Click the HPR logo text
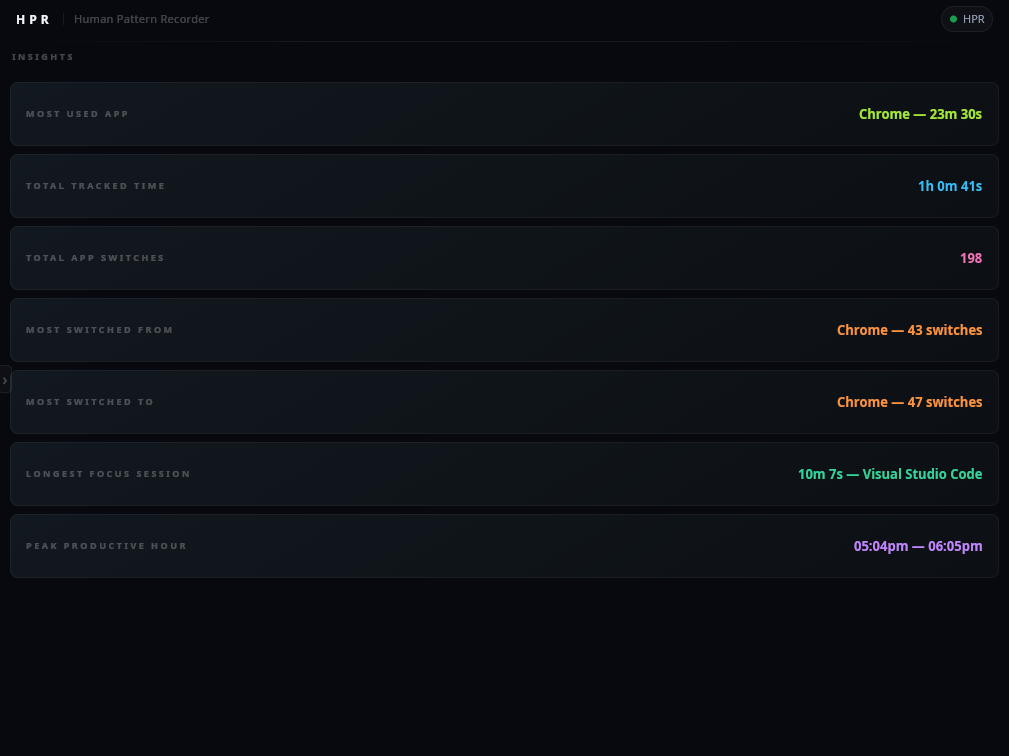The height and width of the screenshot is (756, 1009). [x=33, y=19]
